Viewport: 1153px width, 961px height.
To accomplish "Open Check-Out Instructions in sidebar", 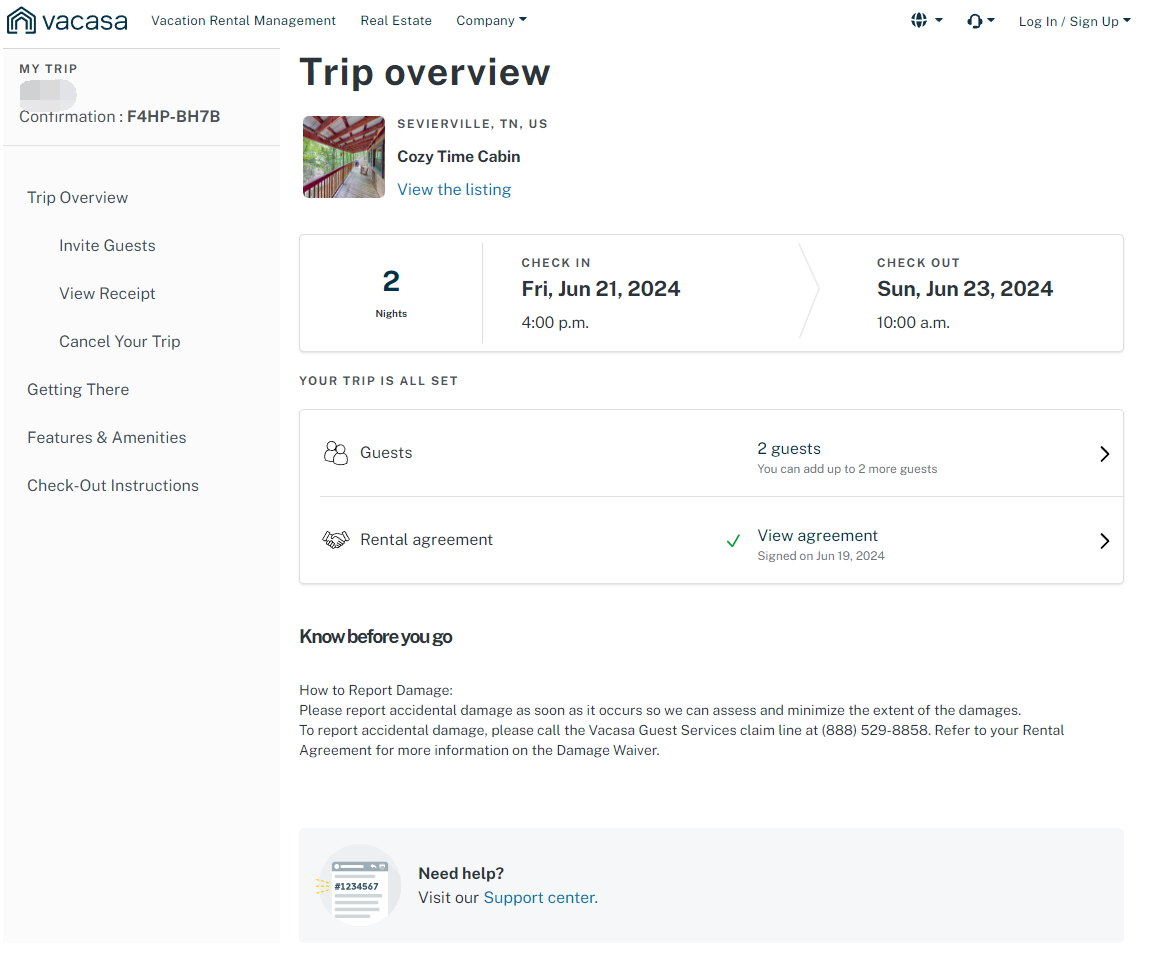I will tap(113, 486).
